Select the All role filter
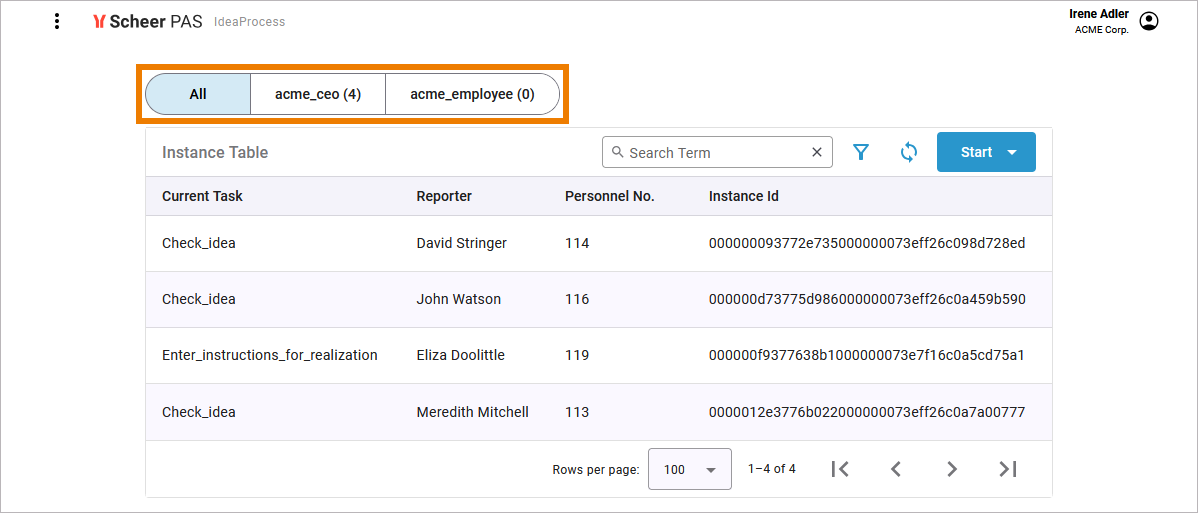The width and height of the screenshot is (1198, 513). [x=198, y=94]
